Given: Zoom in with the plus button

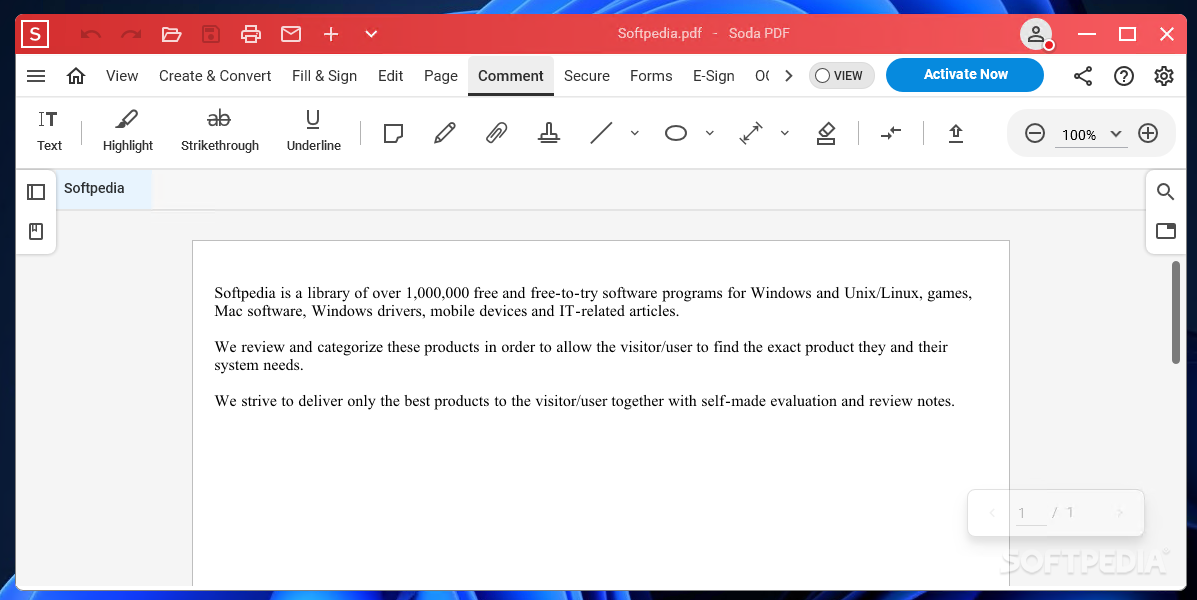Looking at the screenshot, I should tap(1148, 134).
